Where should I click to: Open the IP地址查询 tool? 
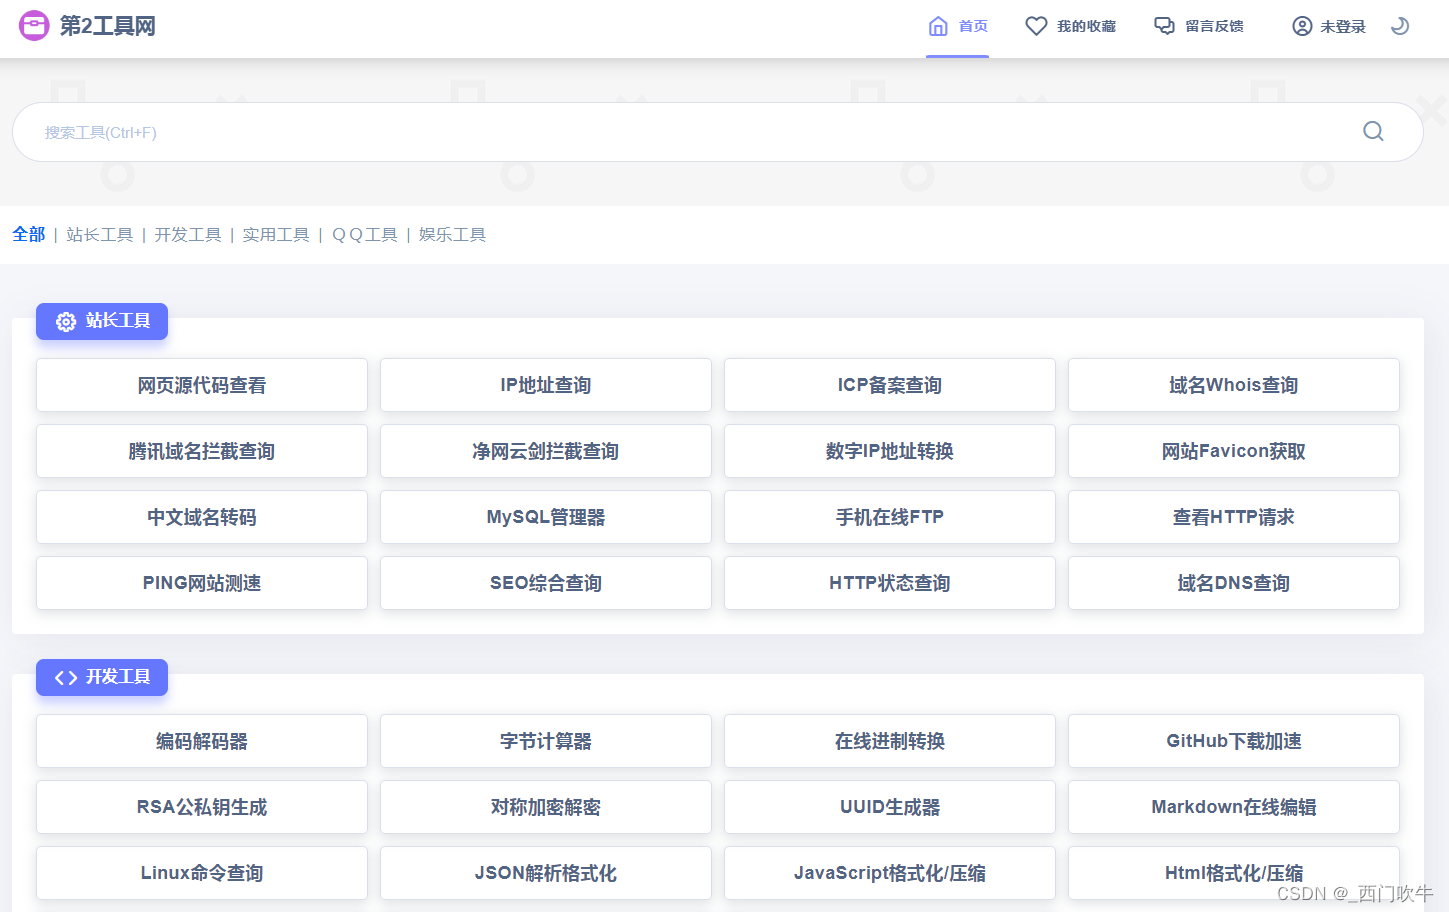click(546, 385)
